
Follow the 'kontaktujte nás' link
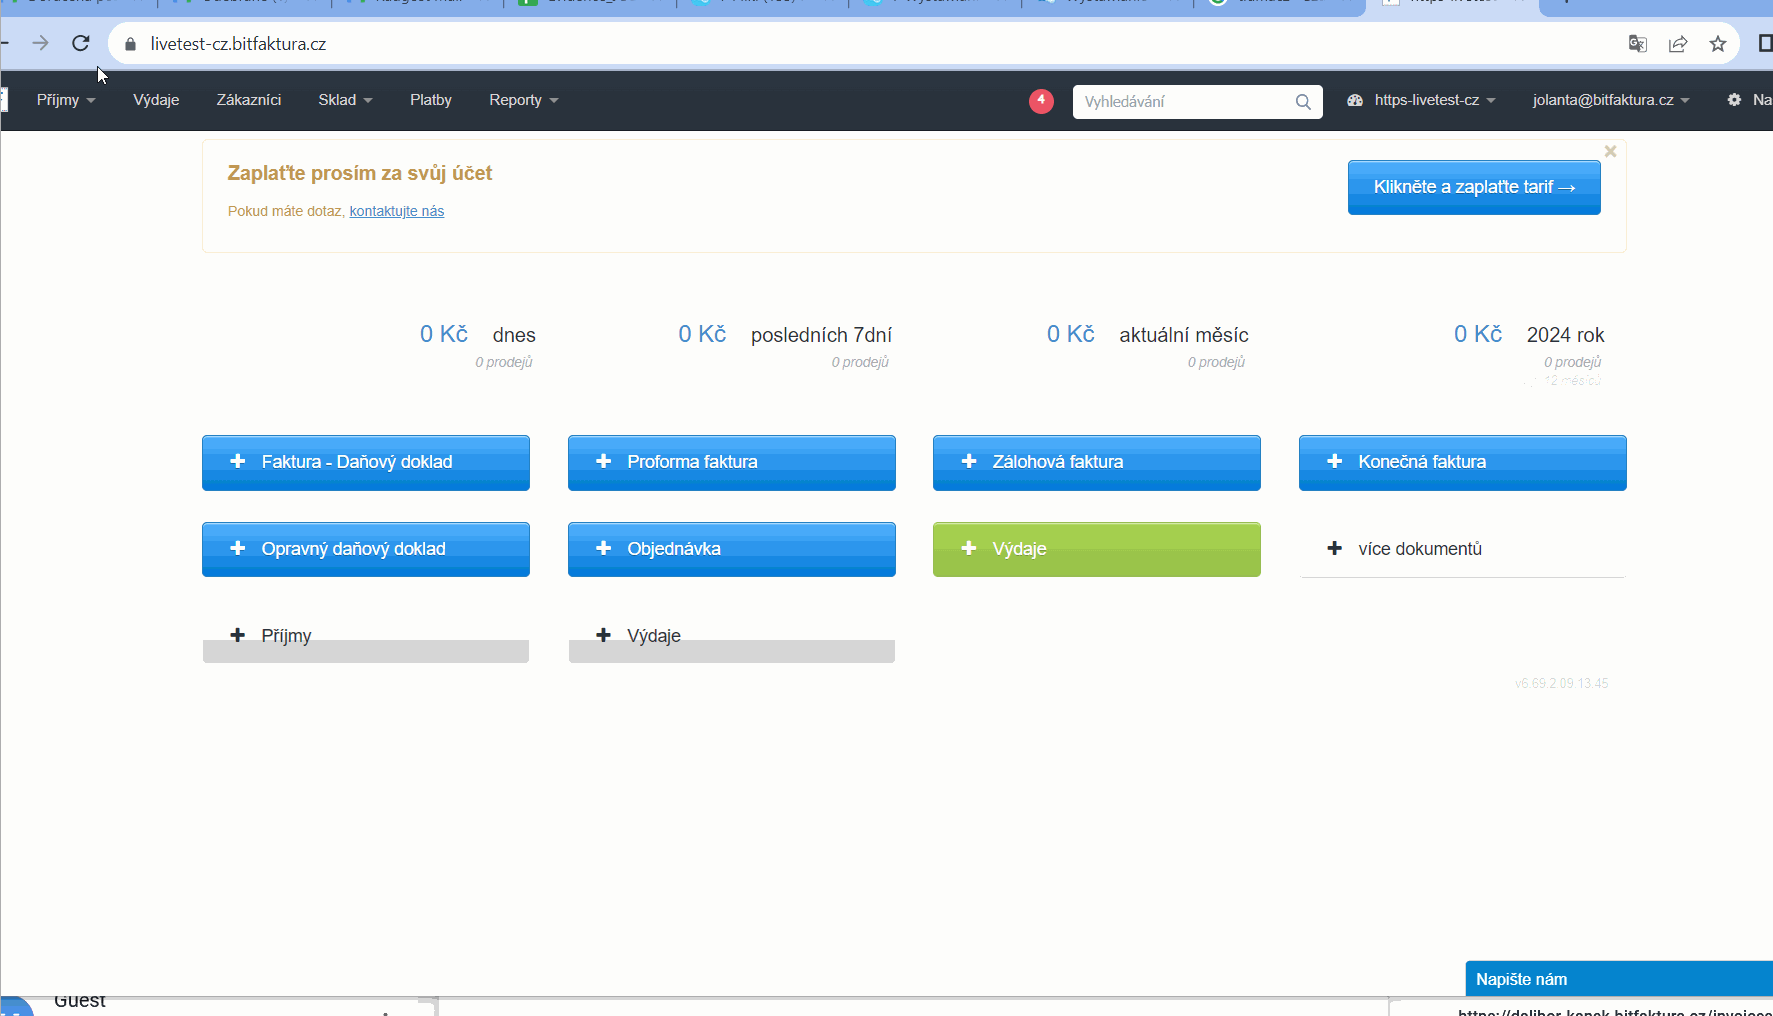pyautogui.click(x=396, y=211)
